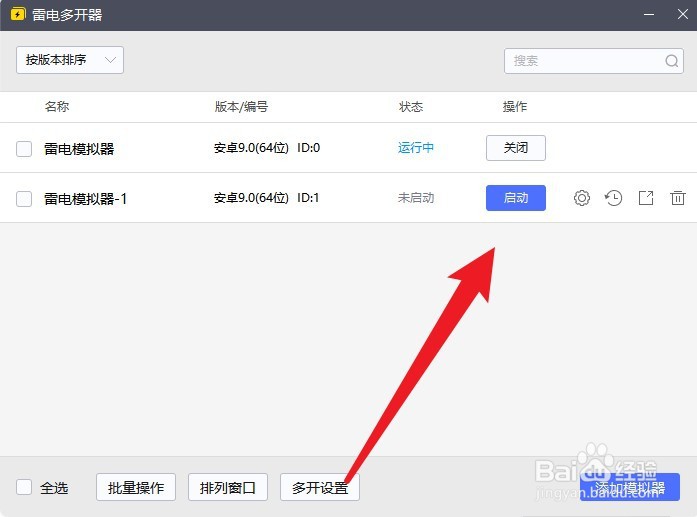The height and width of the screenshot is (517, 697).
Task: Focus the 搜索 input field
Action: tap(594, 61)
